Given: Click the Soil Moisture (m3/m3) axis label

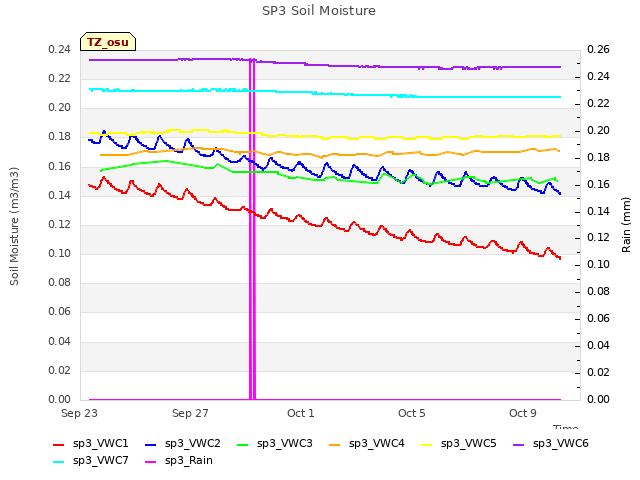Looking at the screenshot, I should pyautogui.click(x=14, y=226).
